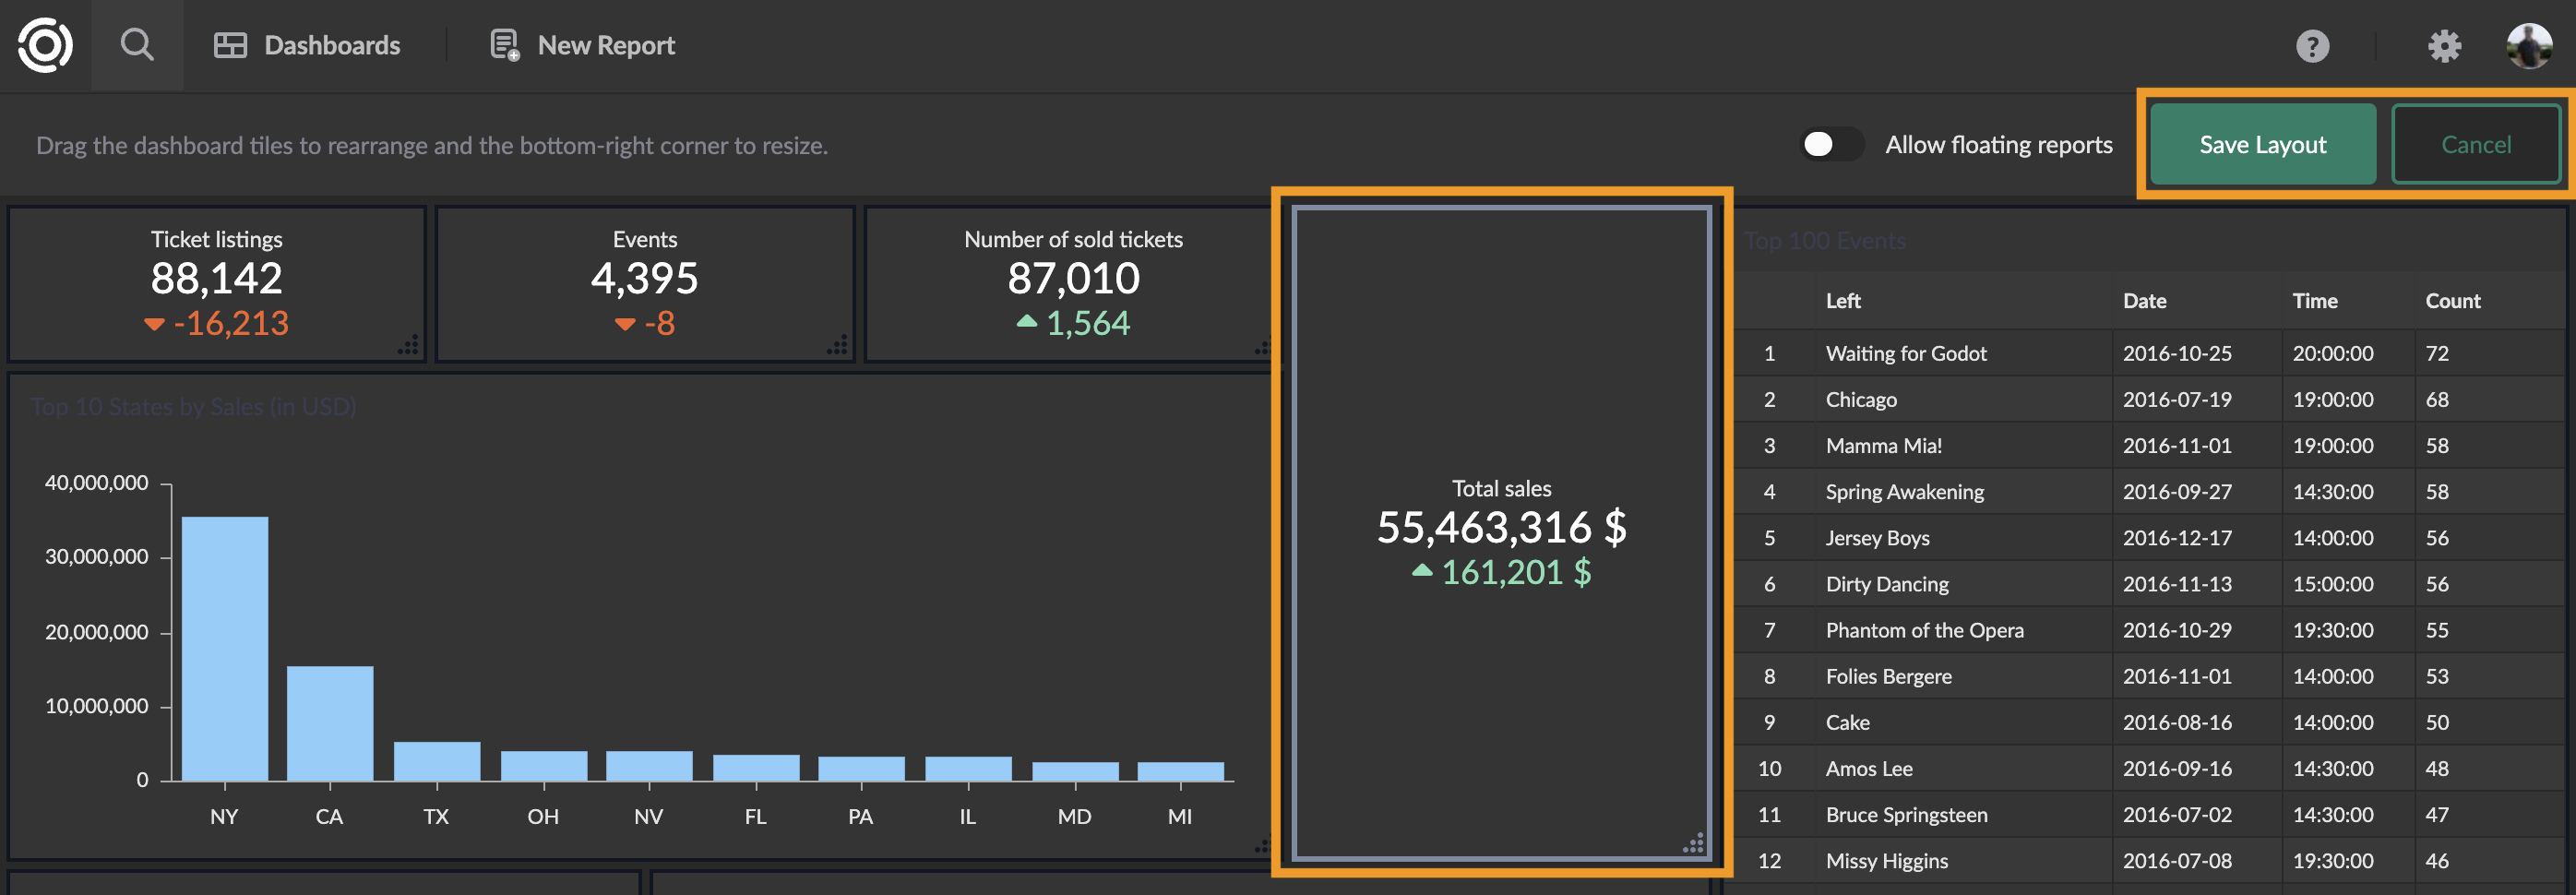Screen dimensions: 2576x895
Task: Click the NY bar in chart
Action: point(225,648)
